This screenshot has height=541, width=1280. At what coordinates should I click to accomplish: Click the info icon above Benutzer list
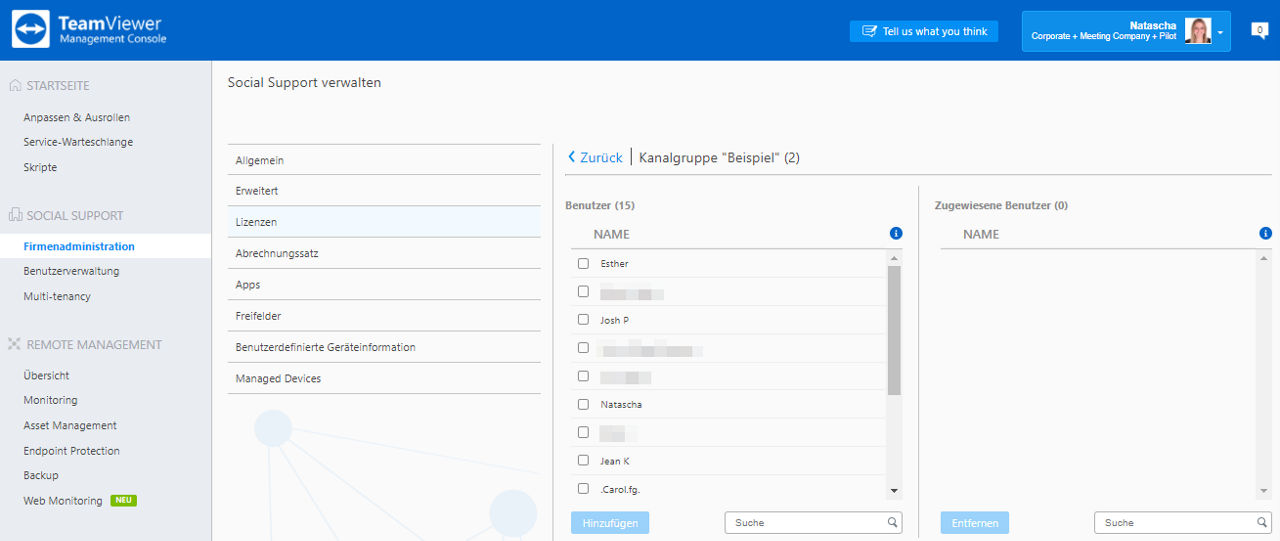(896, 233)
